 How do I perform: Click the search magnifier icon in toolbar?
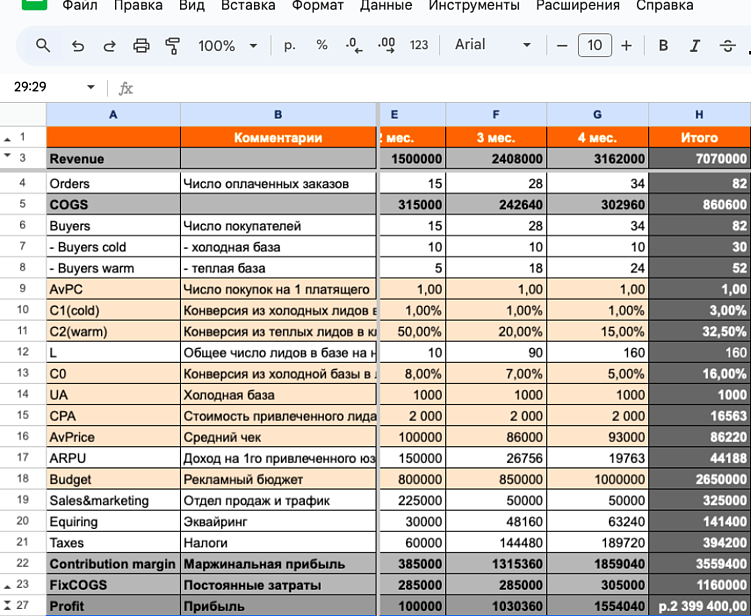43,46
